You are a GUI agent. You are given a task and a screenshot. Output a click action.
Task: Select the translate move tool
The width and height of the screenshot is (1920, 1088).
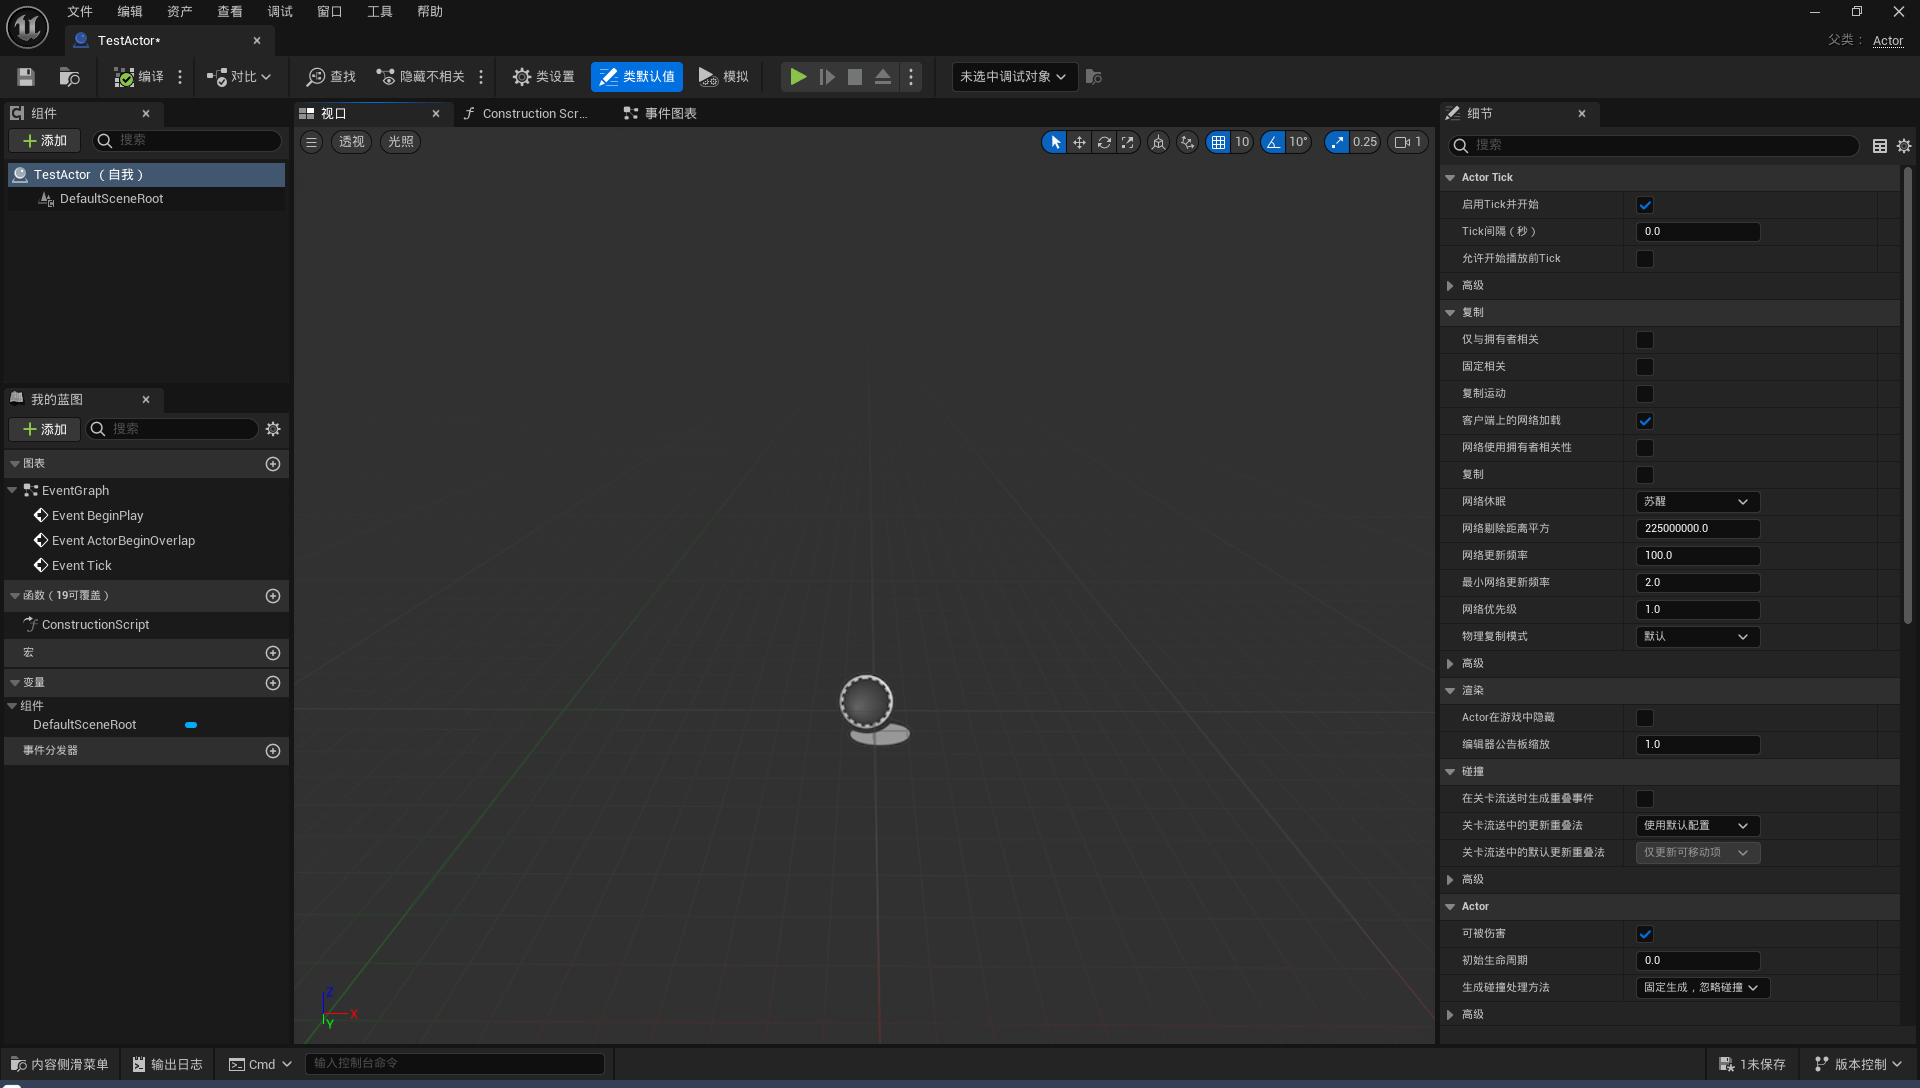(x=1079, y=142)
